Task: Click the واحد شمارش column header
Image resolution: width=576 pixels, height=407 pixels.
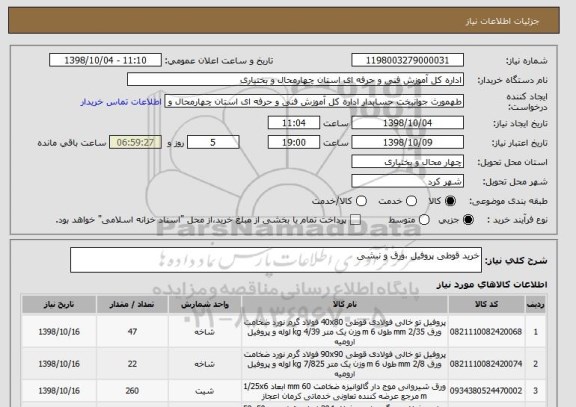Action: click(205, 305)
